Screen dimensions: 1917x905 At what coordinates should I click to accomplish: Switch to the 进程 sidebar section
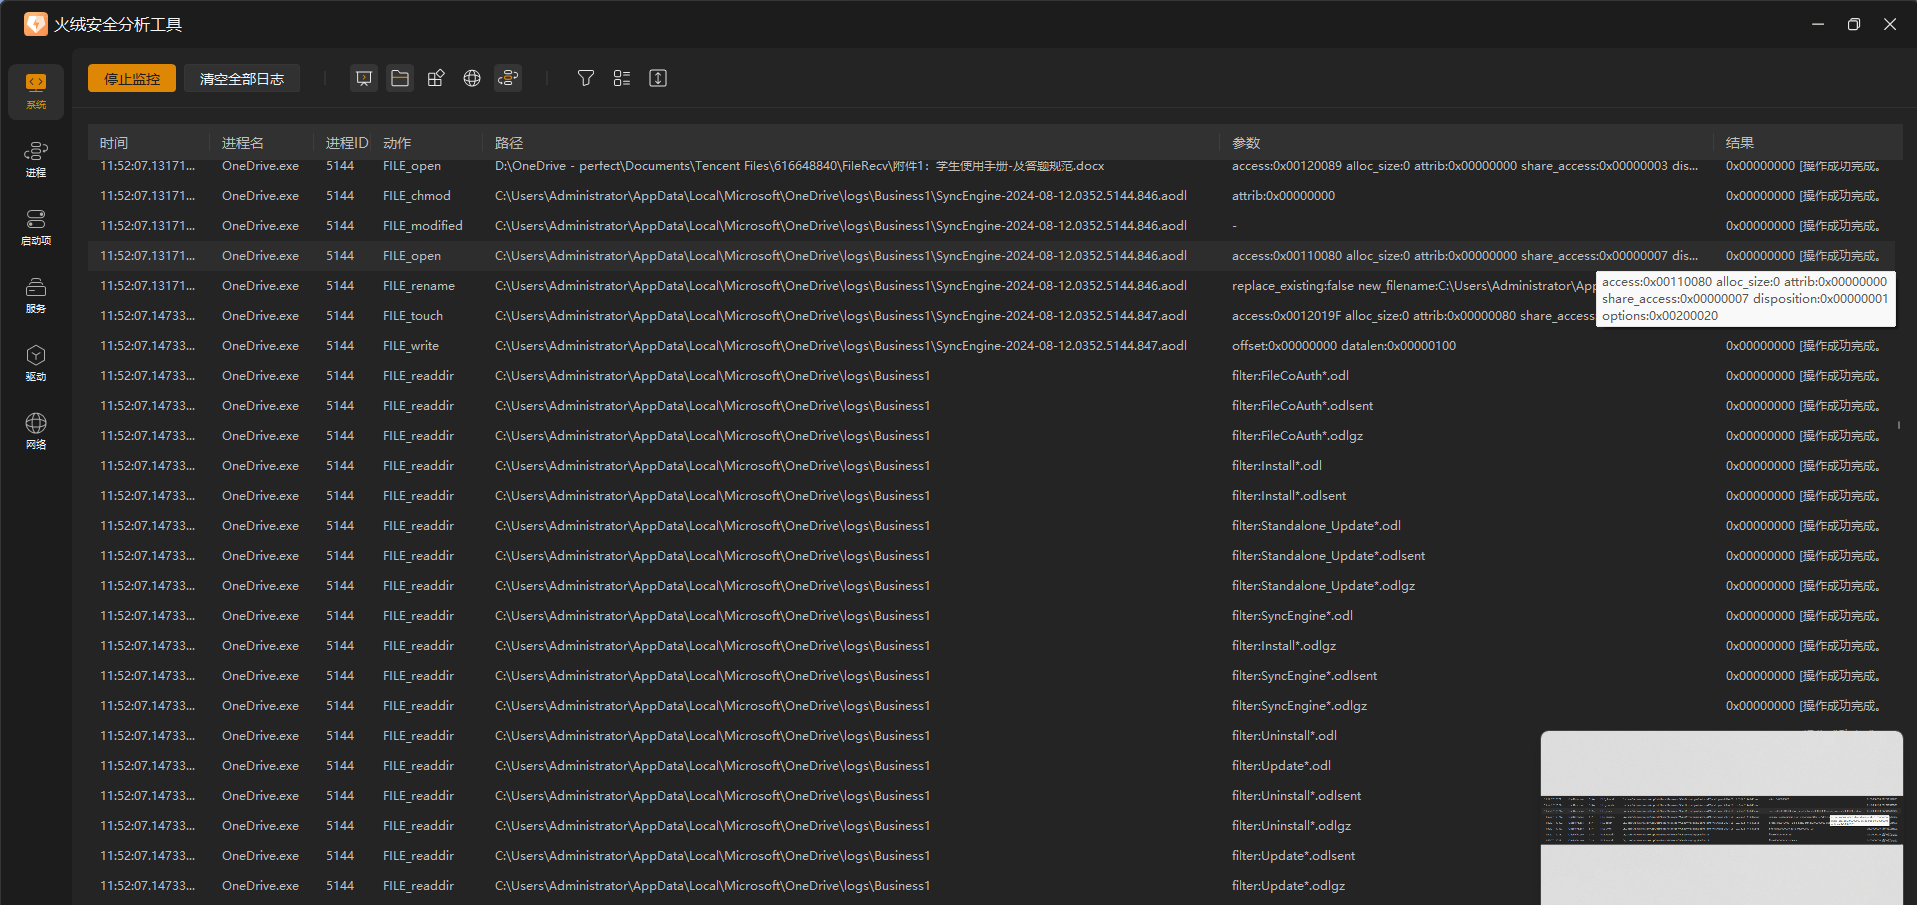[x=36, y=160]
